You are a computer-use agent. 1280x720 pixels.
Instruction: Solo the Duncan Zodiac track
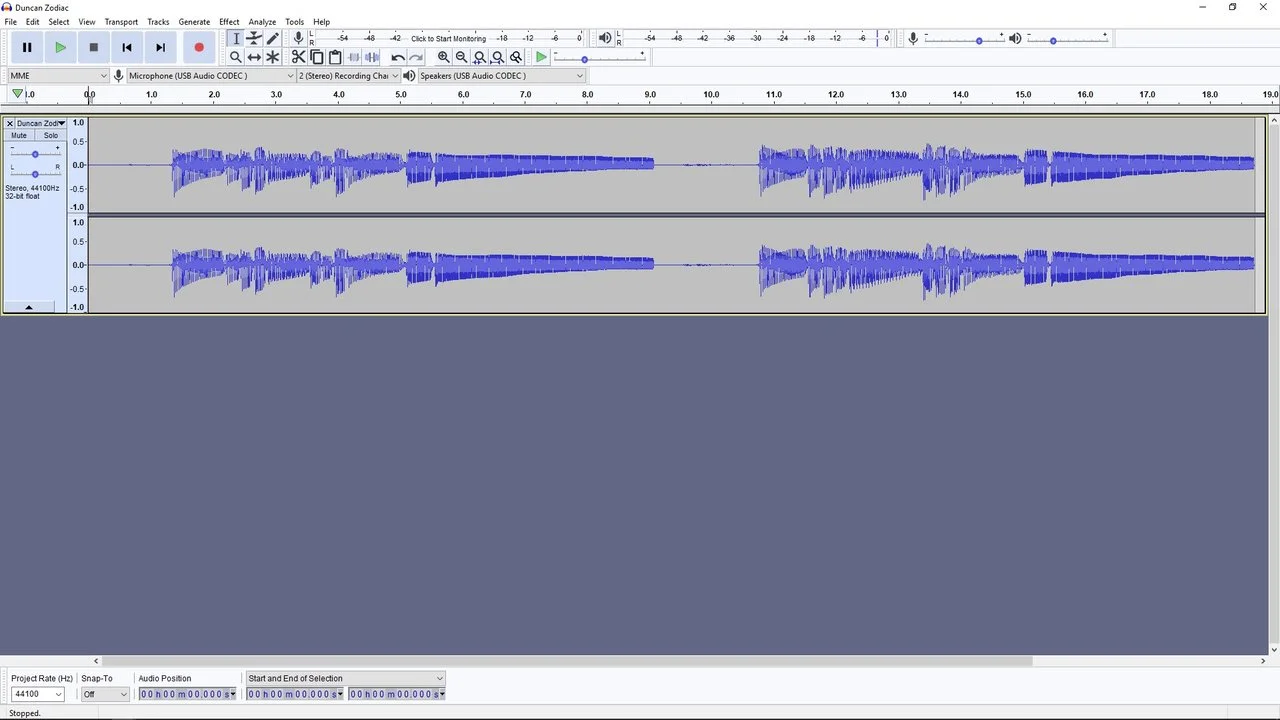tap(50, 135)
